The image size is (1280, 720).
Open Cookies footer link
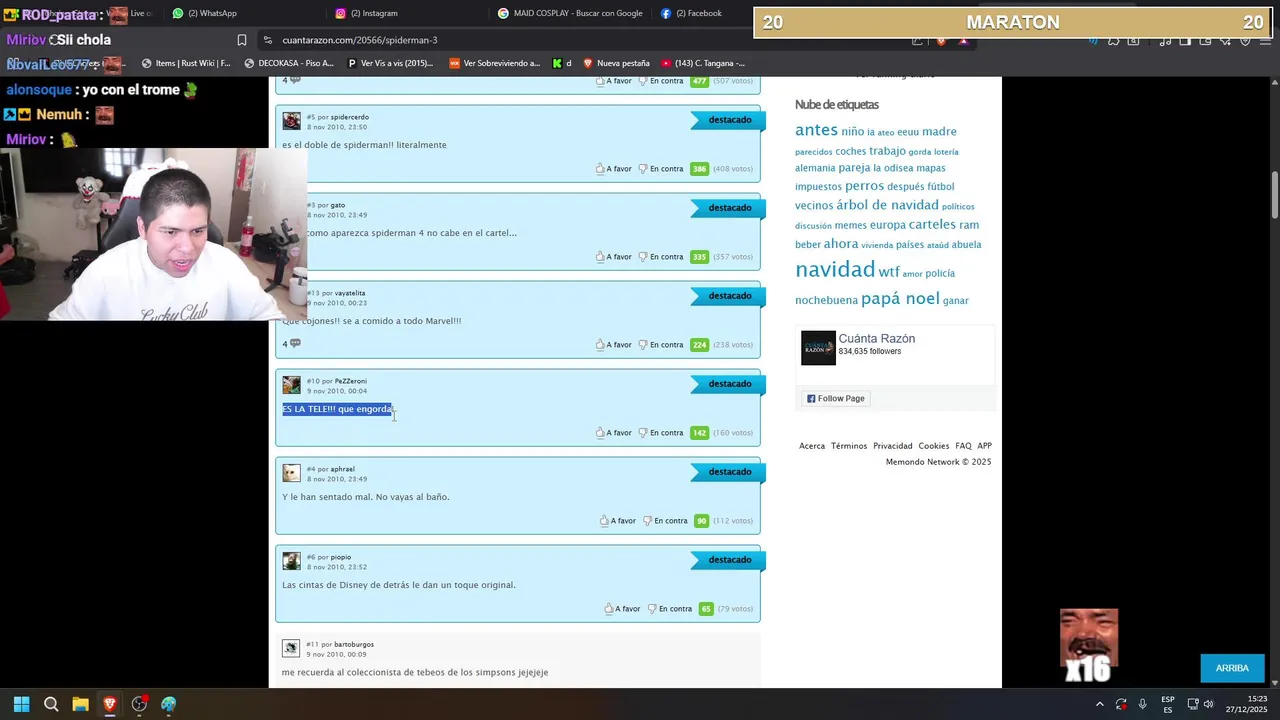coord(934,446)
